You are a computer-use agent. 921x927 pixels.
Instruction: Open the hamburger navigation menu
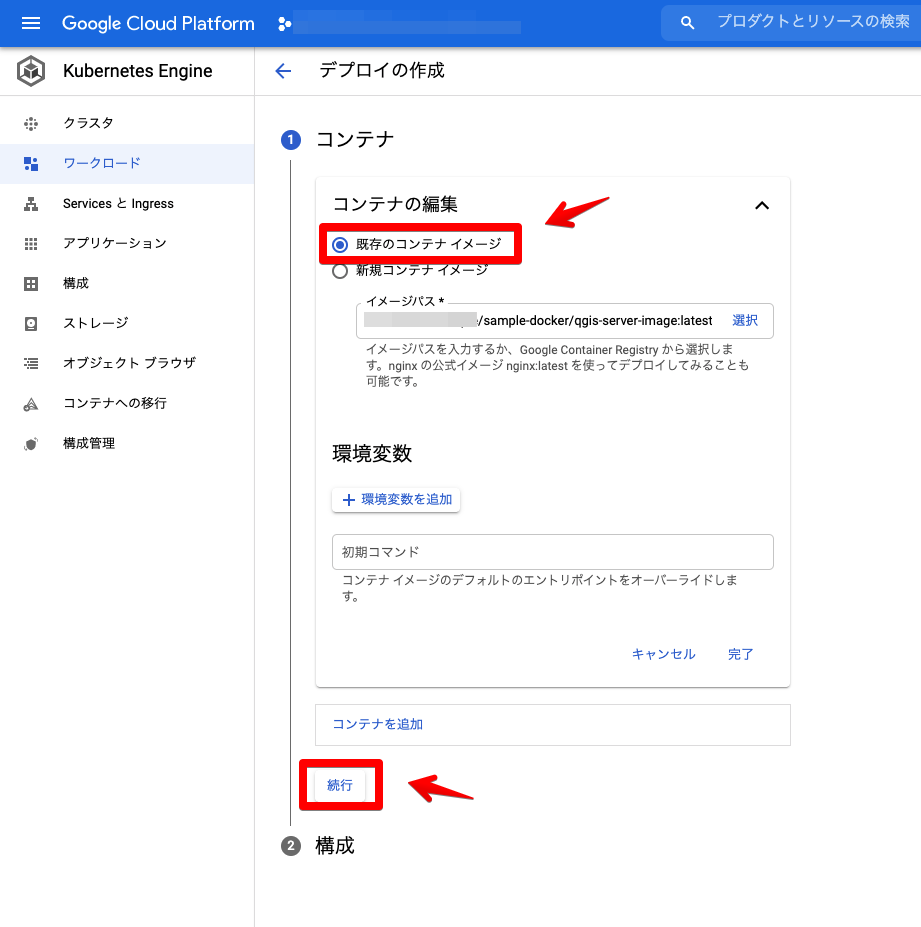click(31, 23)
